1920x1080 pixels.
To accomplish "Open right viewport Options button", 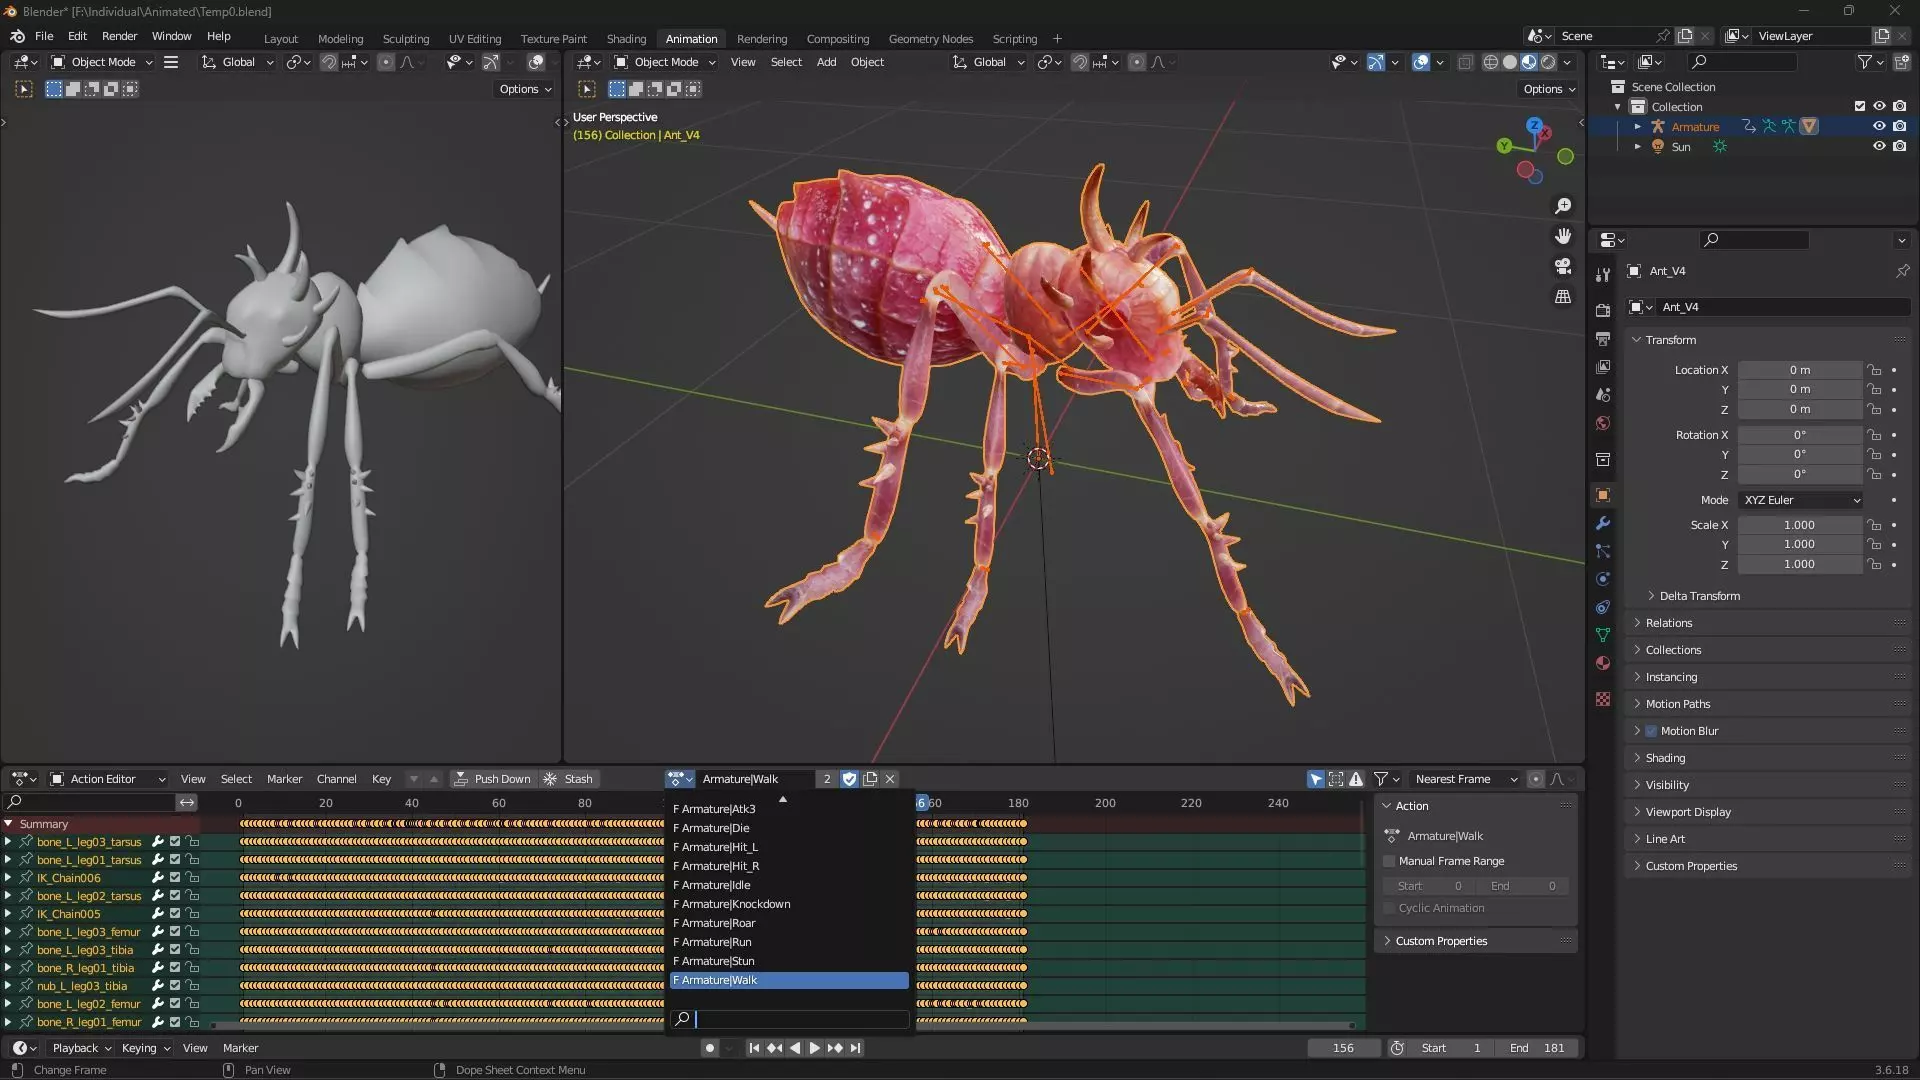I will coord(1549,89).
